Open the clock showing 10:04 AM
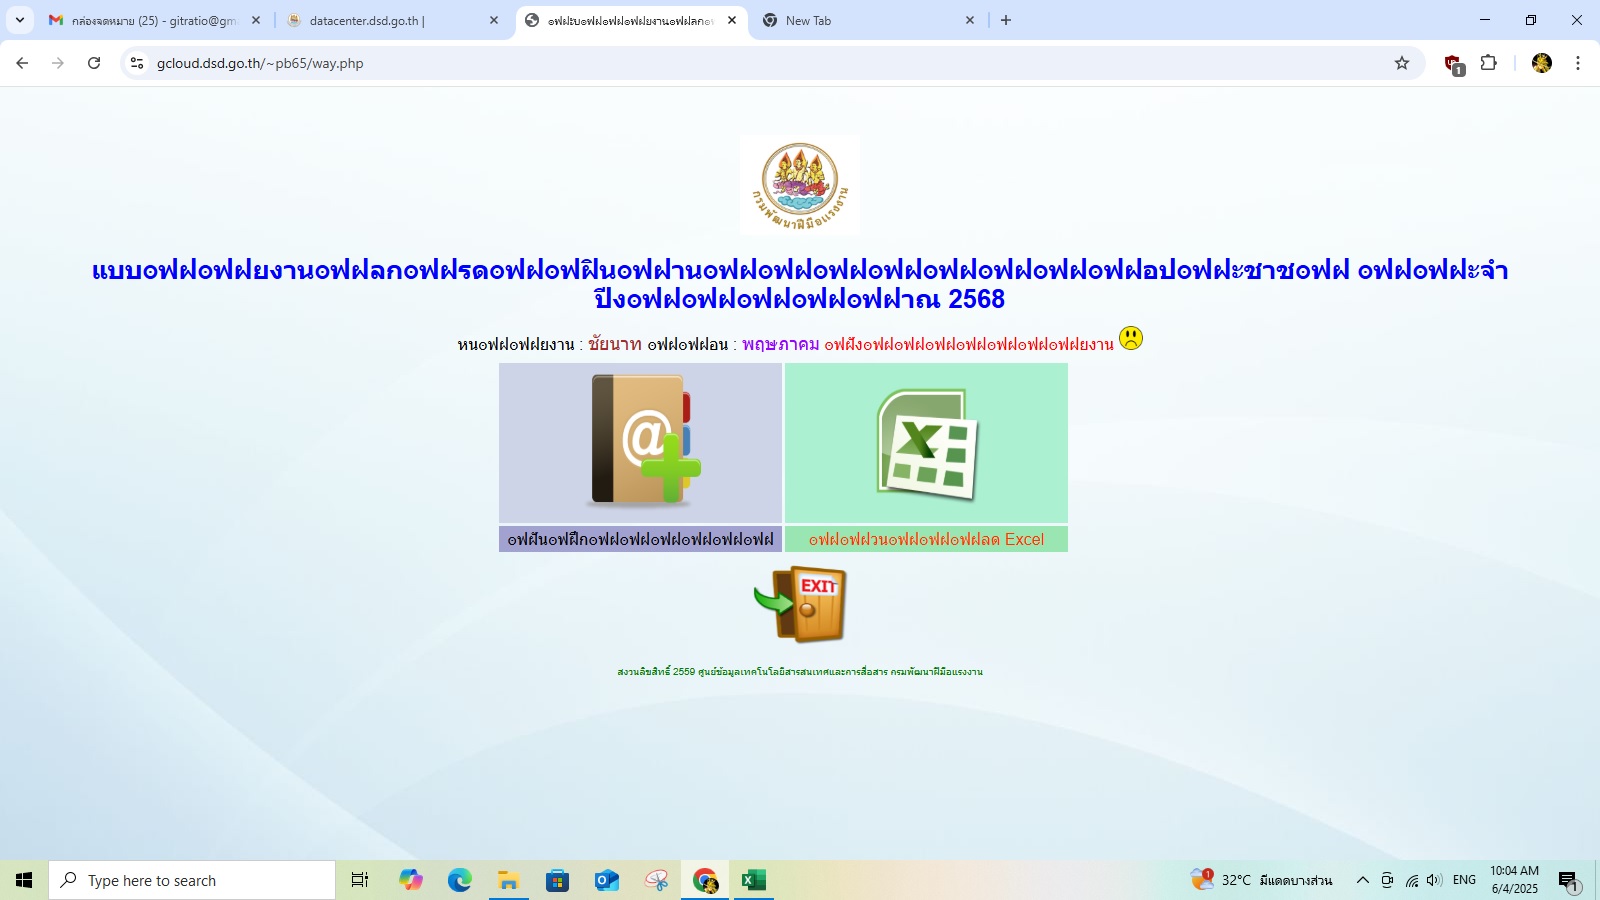 coord(1515,880)
